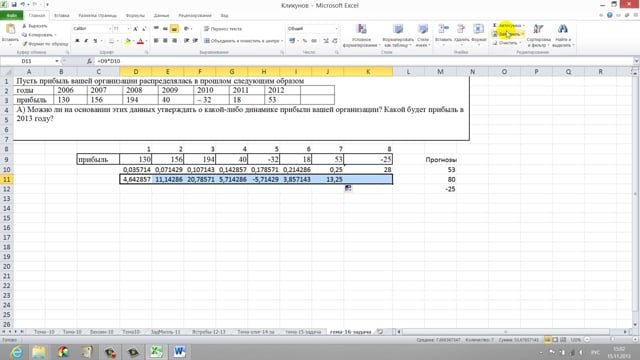Click the Cut (Вырезать) scissors button
Image resolution: width=640 pixels, height=360 pixels.
(35, 26)
